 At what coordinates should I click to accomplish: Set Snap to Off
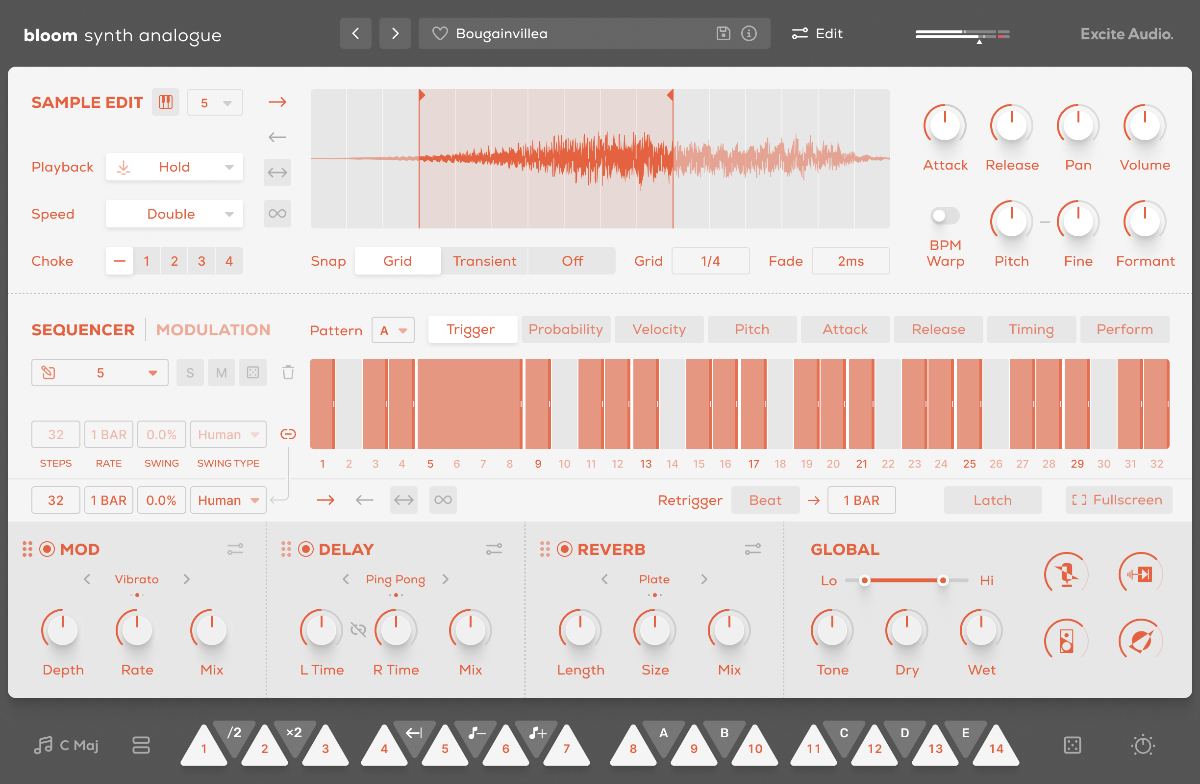coord(572,261)
